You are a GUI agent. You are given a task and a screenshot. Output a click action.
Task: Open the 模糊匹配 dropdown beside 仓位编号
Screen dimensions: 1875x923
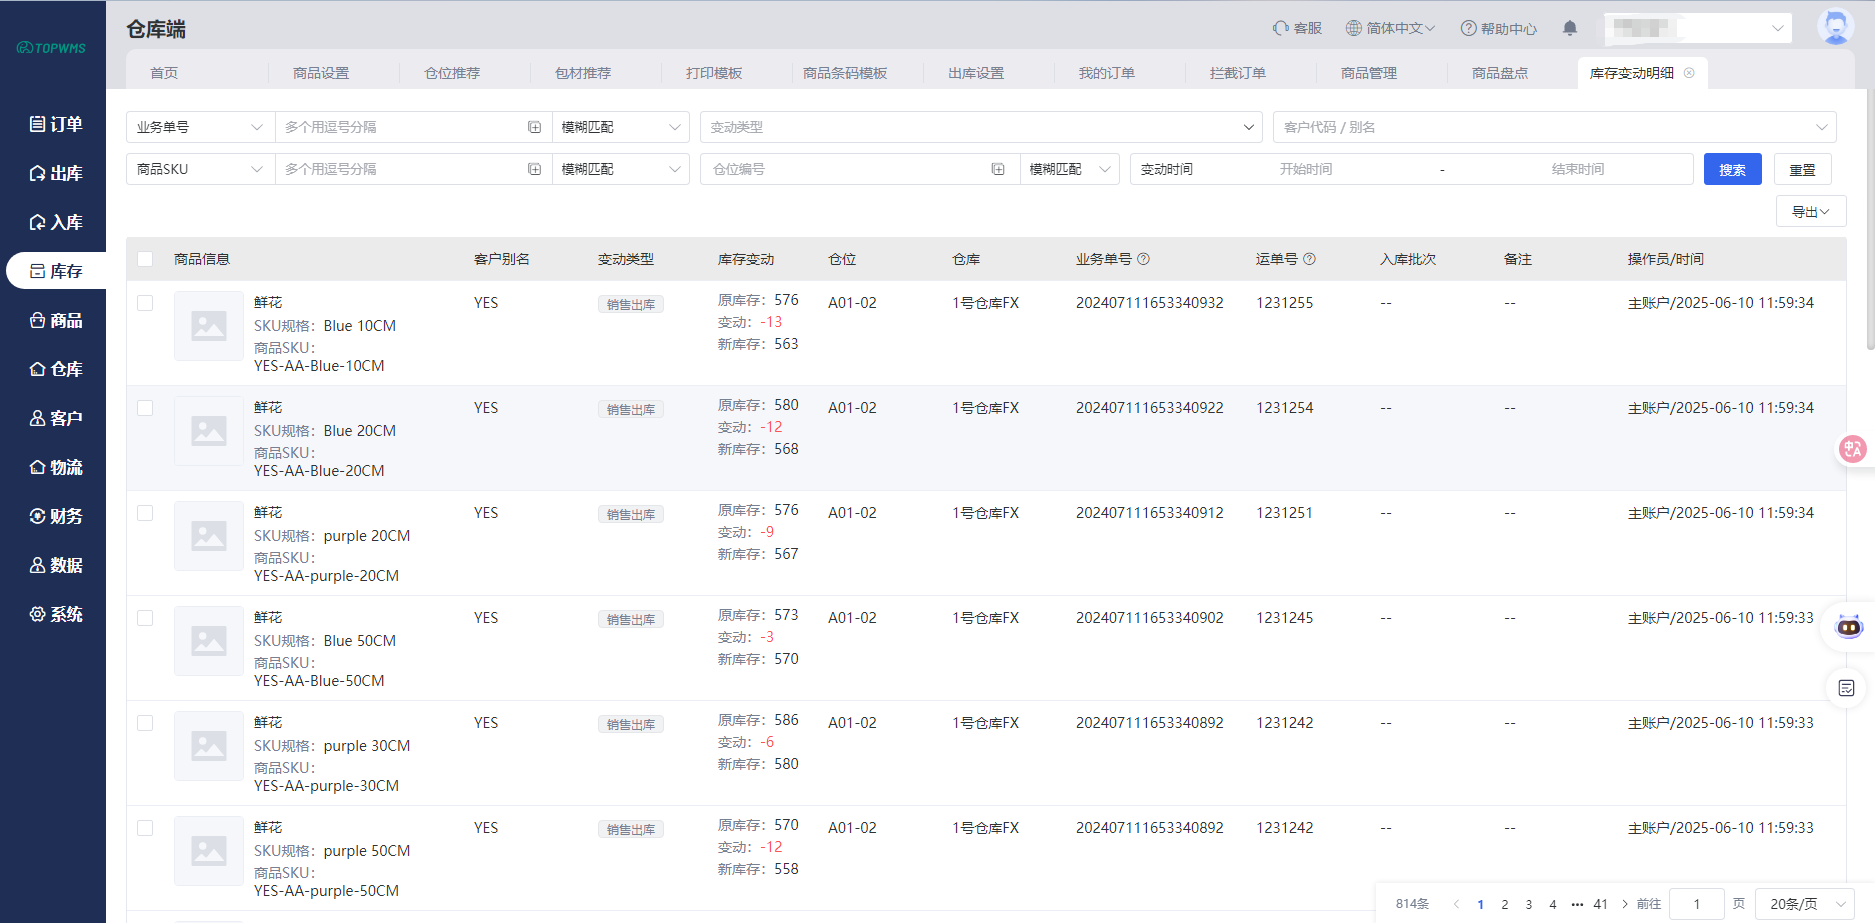click(x=1070, y=169)
